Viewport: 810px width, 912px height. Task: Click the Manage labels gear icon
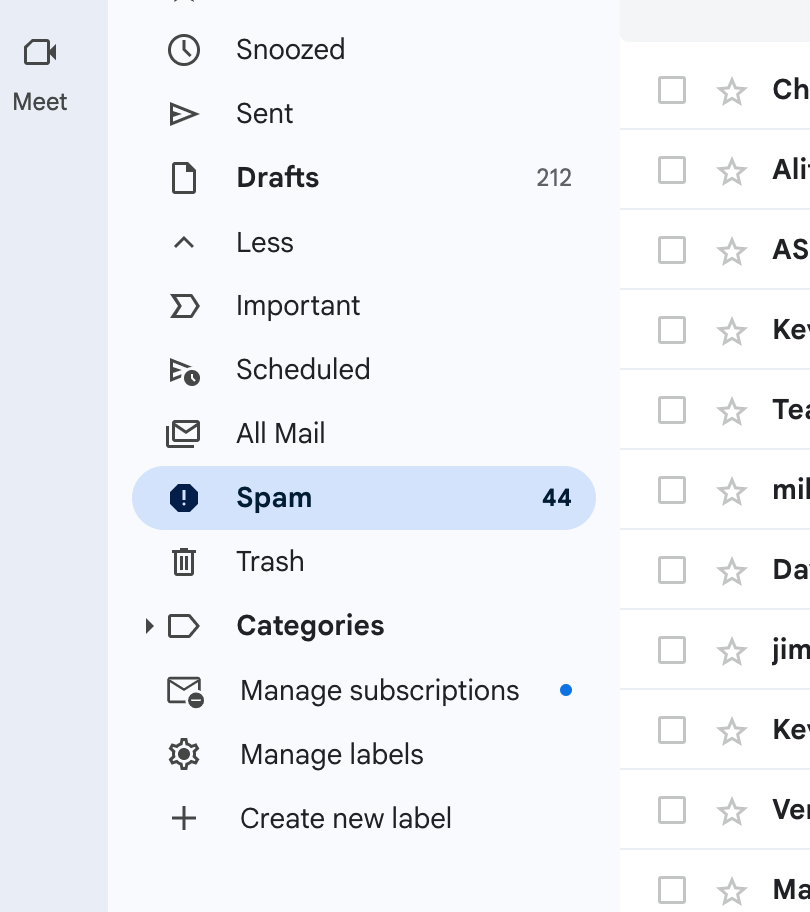(x=184, y=754)
